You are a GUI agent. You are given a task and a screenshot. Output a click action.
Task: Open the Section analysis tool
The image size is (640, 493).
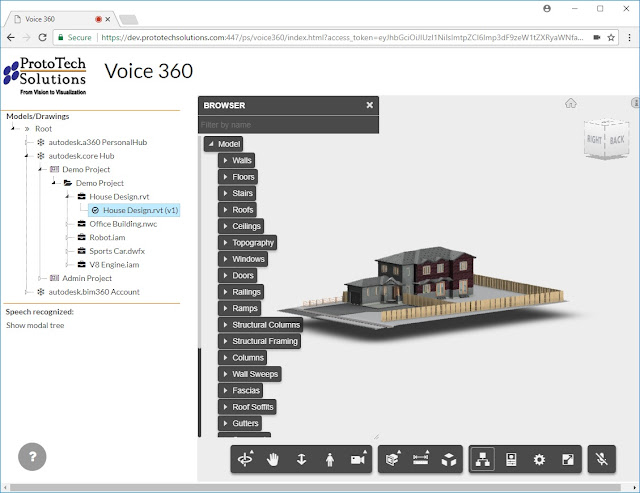pos(392,460)
